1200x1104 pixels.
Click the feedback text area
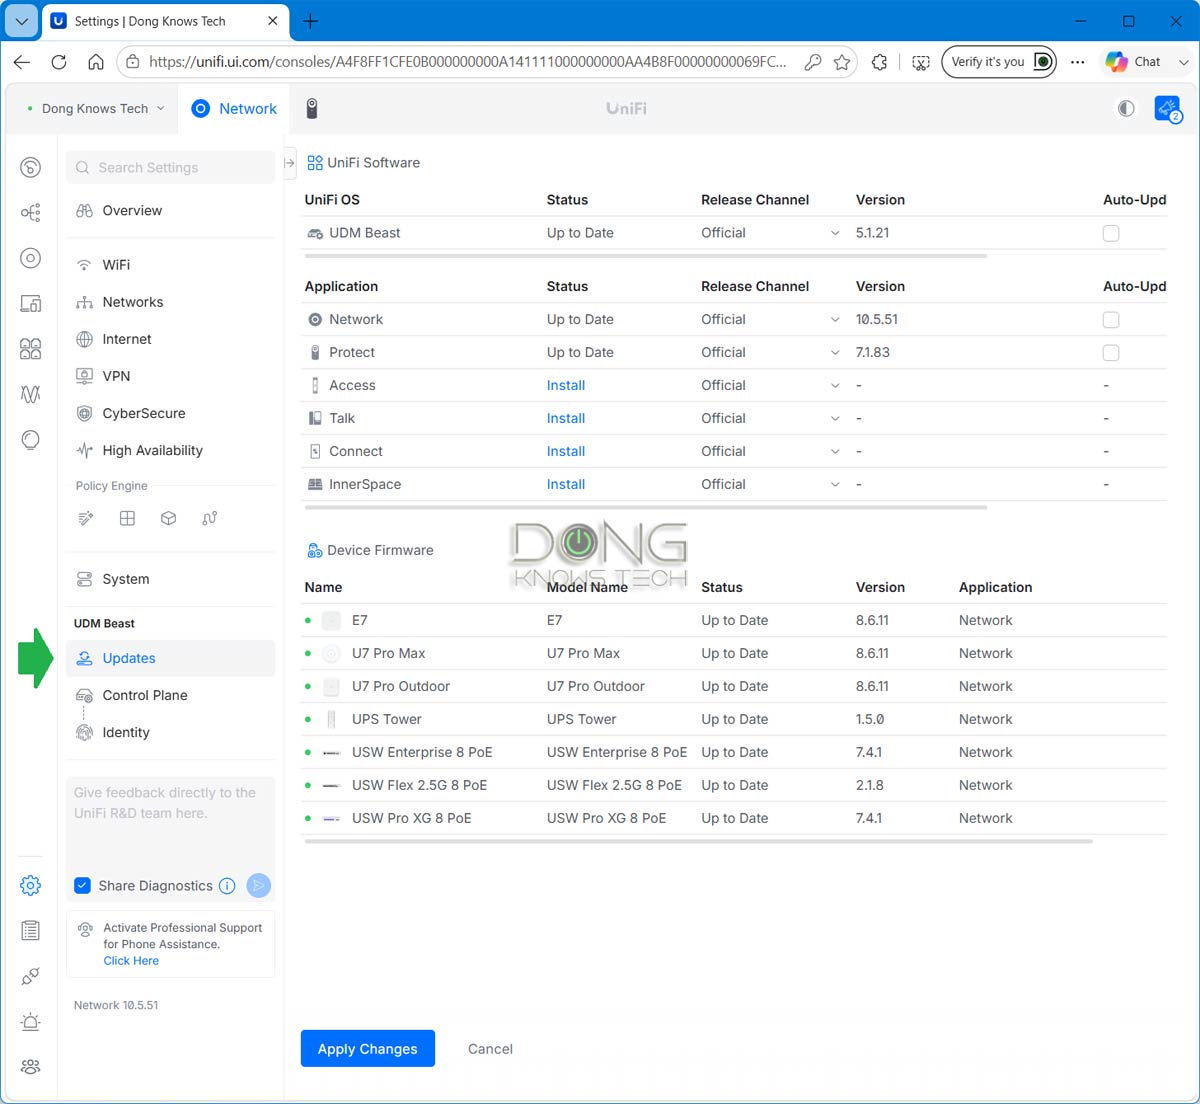[x=170, y=822]
